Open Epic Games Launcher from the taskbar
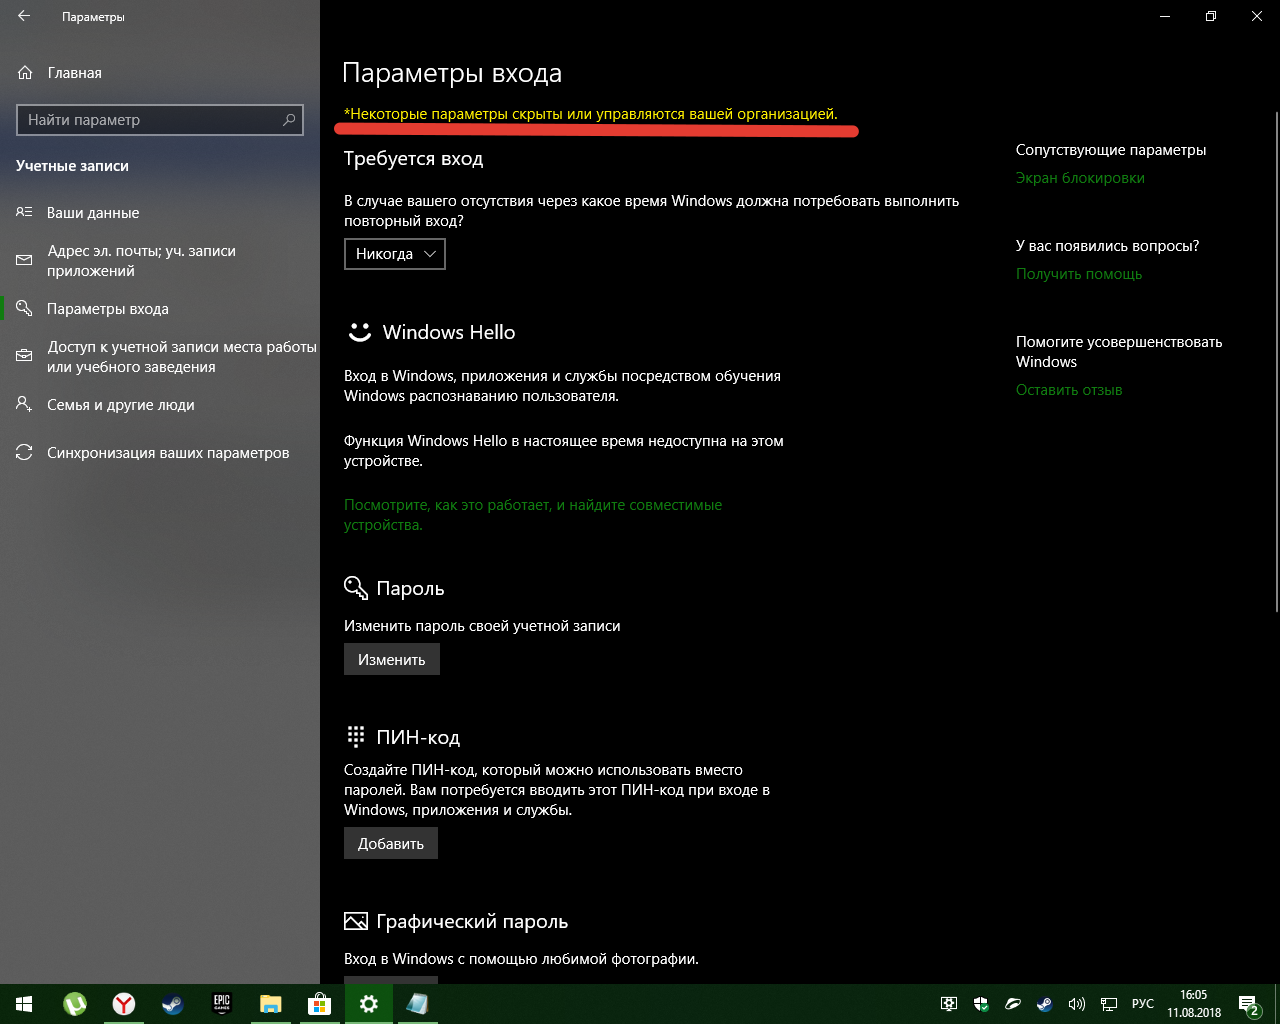 222,1004
